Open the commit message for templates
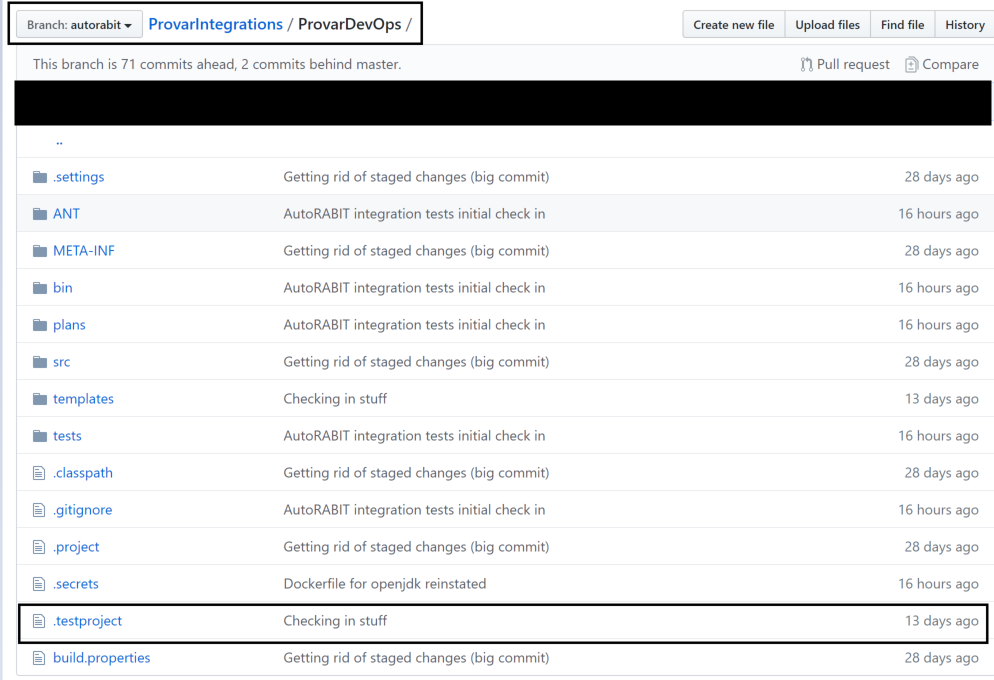The width and height of the screenshot is (994, 680). (x=335, y=399)
